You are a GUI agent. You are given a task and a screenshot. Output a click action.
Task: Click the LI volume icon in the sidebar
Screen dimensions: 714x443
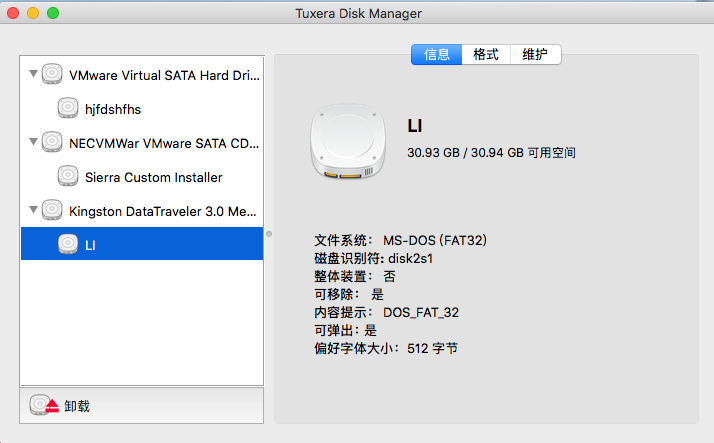point(68,244)
